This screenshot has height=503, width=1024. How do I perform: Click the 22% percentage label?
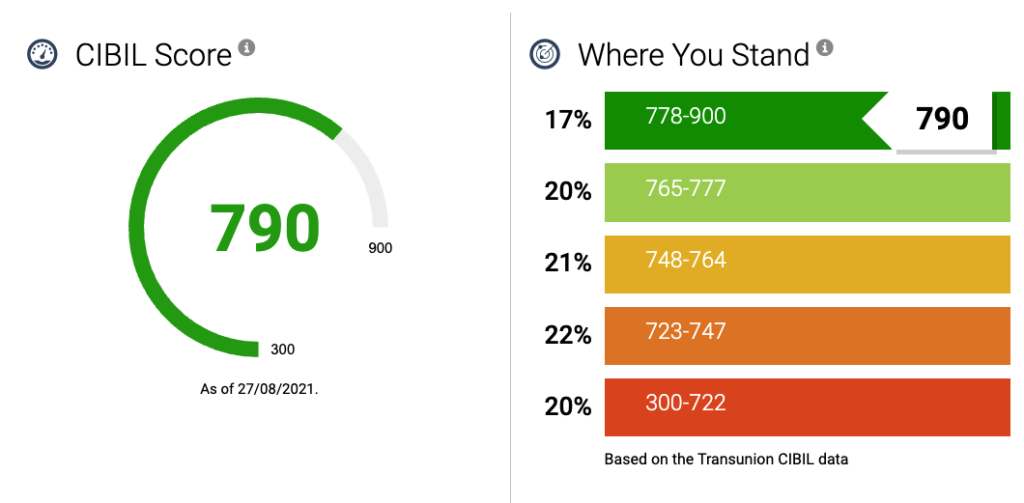pos(568,335)
